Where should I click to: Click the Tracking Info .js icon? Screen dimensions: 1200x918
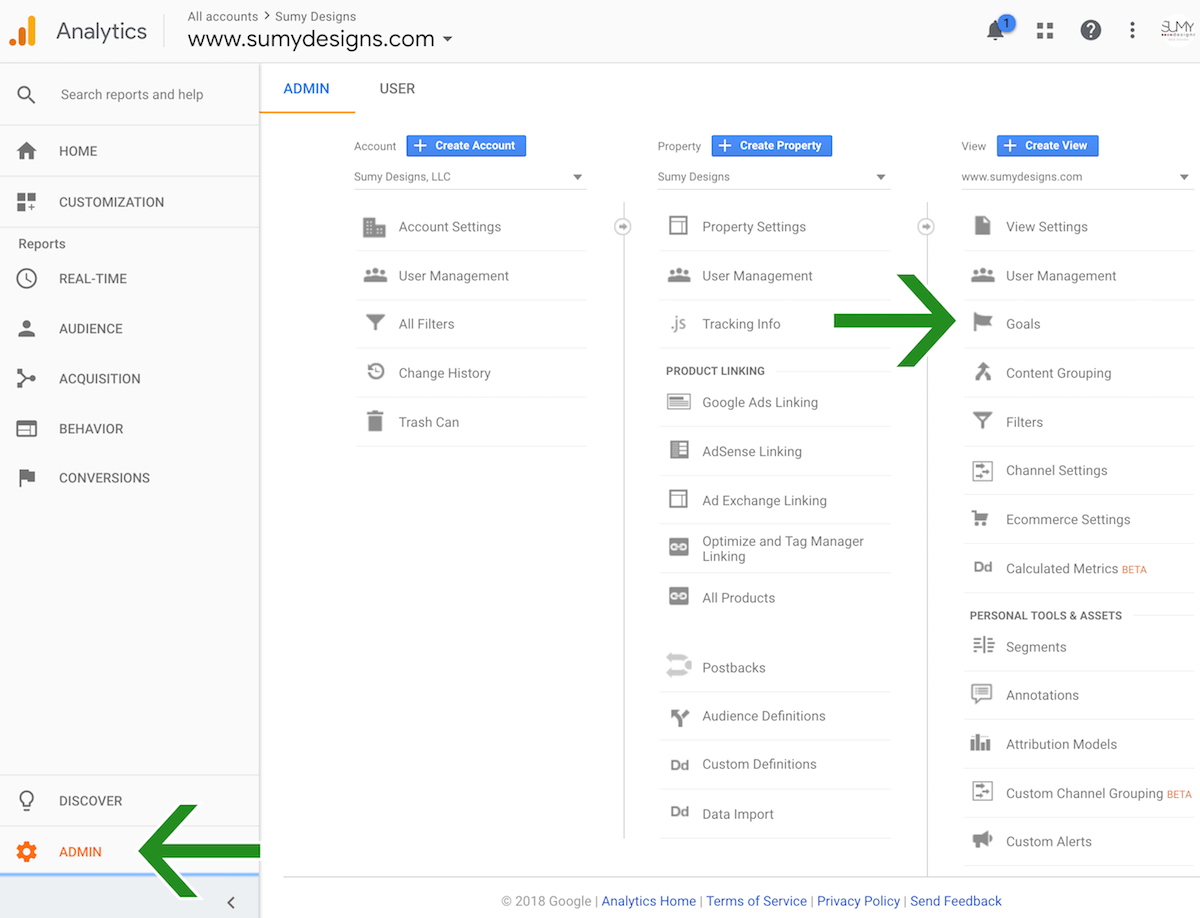click(x=679, y=323)
